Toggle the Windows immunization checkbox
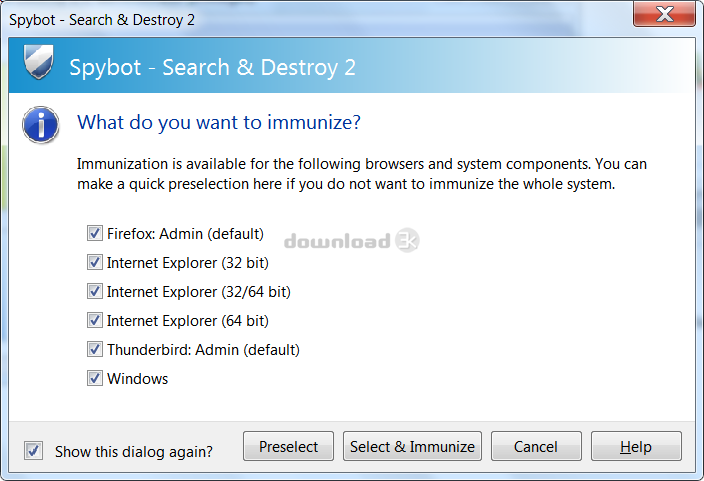This screenshot has height=481, width=704. click(95, 379)
